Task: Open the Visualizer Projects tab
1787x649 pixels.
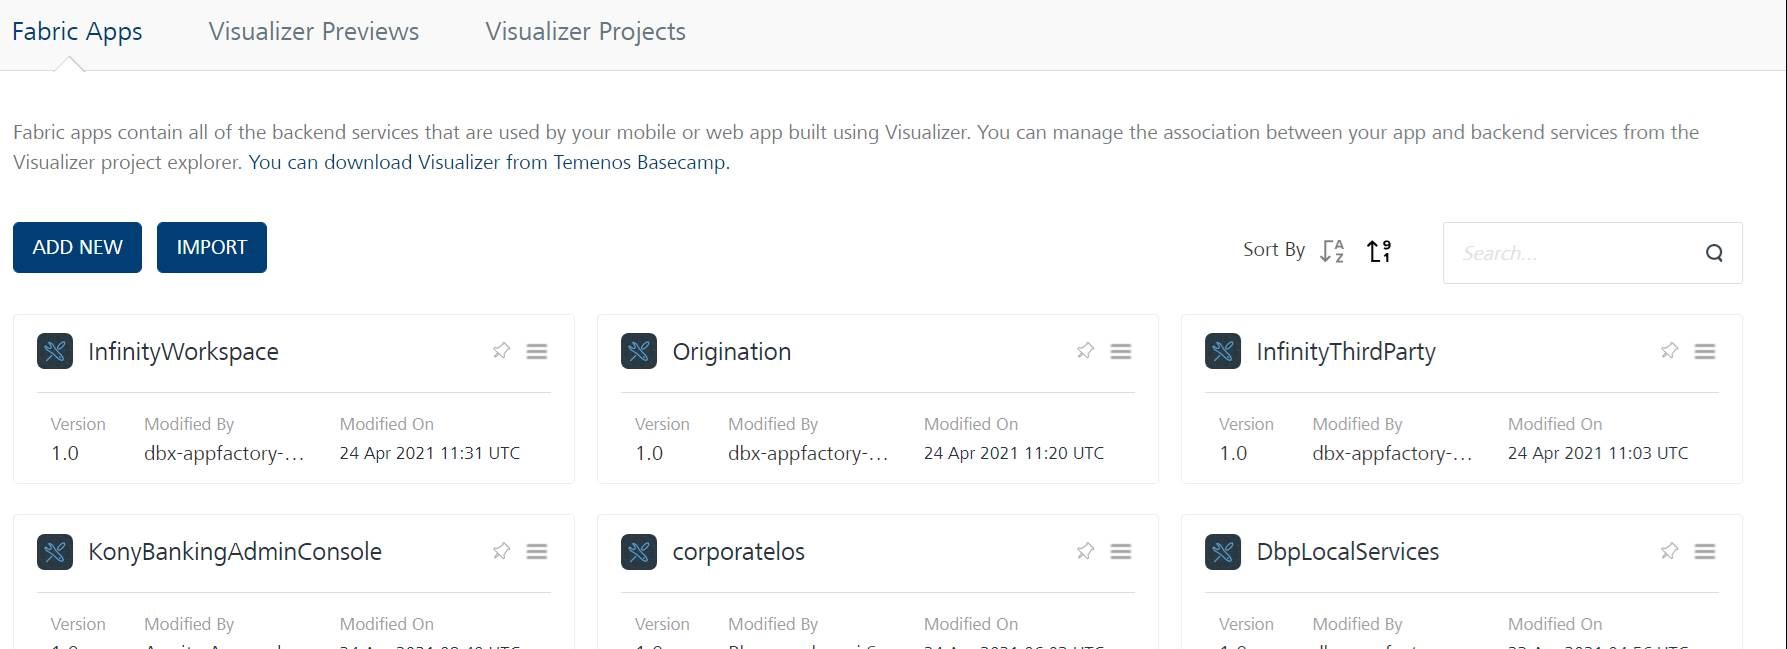Action: click(585, 32)
